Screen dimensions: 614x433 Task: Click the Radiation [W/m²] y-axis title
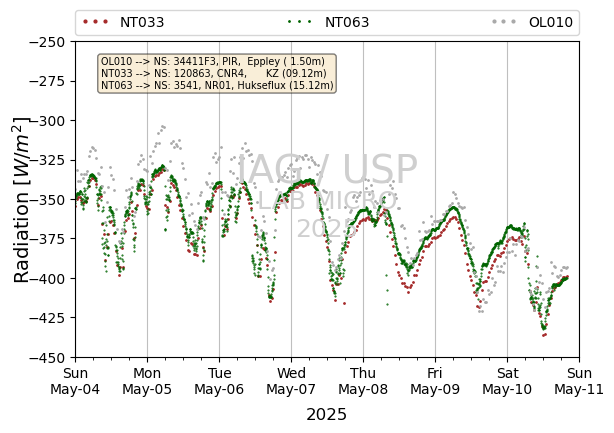[21, 200]
